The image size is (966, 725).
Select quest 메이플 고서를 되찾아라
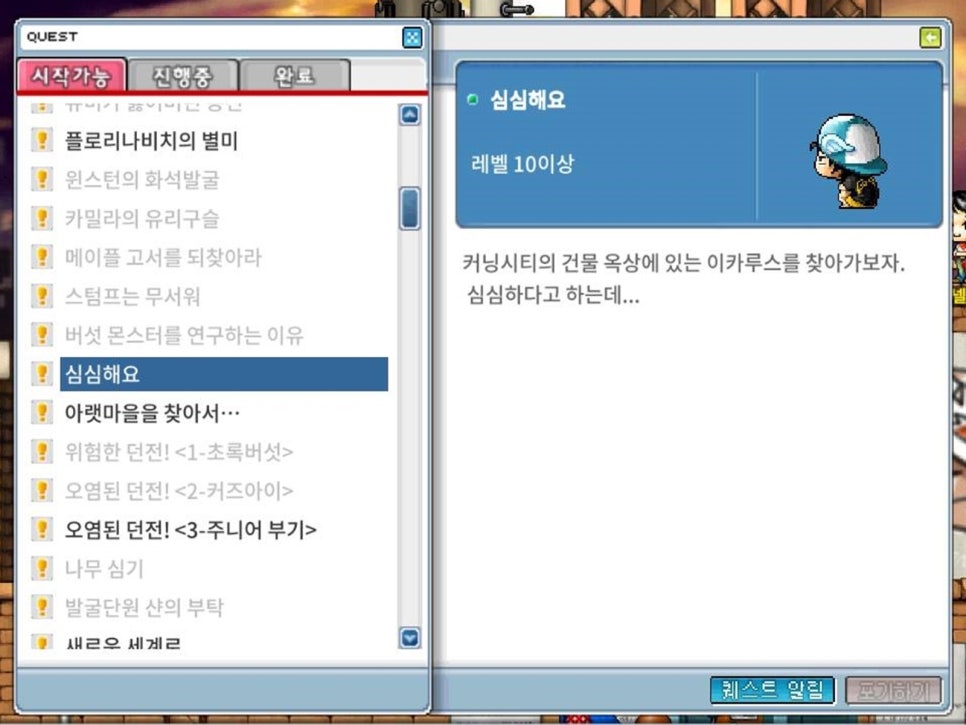pyautogui.click(x=163, y=257)
